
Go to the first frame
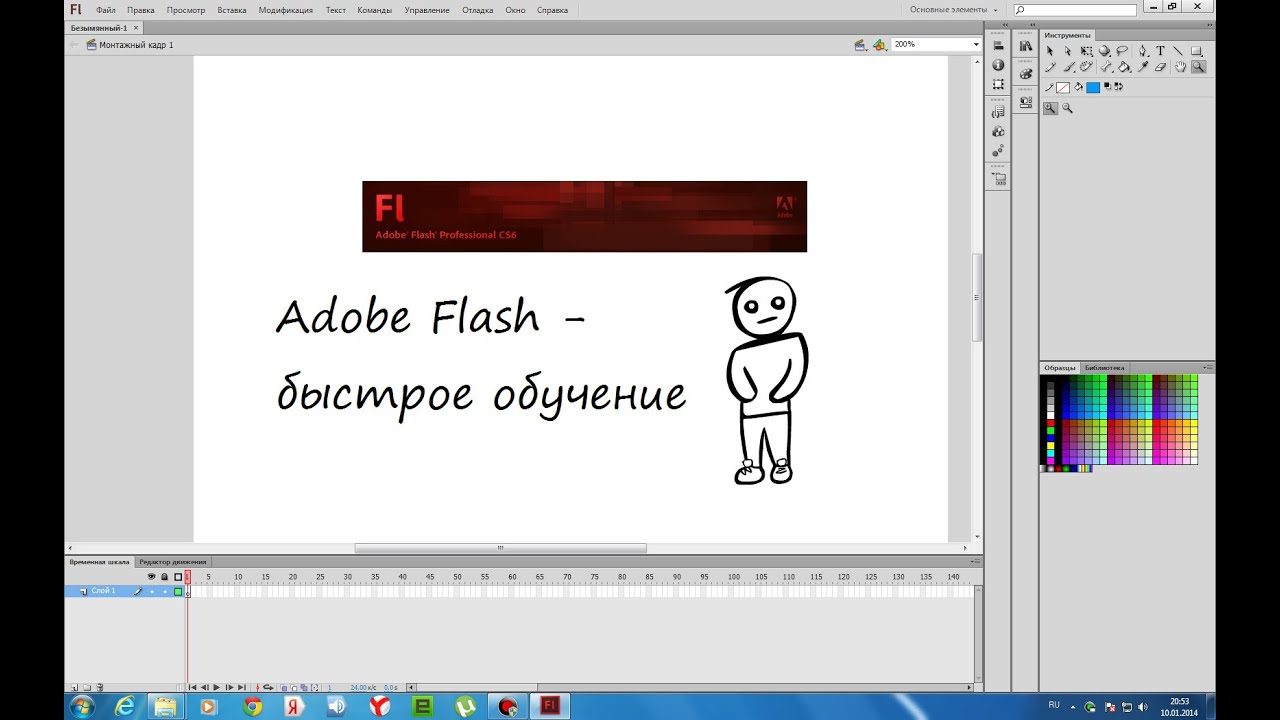pyautogui.click(x=192, y=687)
